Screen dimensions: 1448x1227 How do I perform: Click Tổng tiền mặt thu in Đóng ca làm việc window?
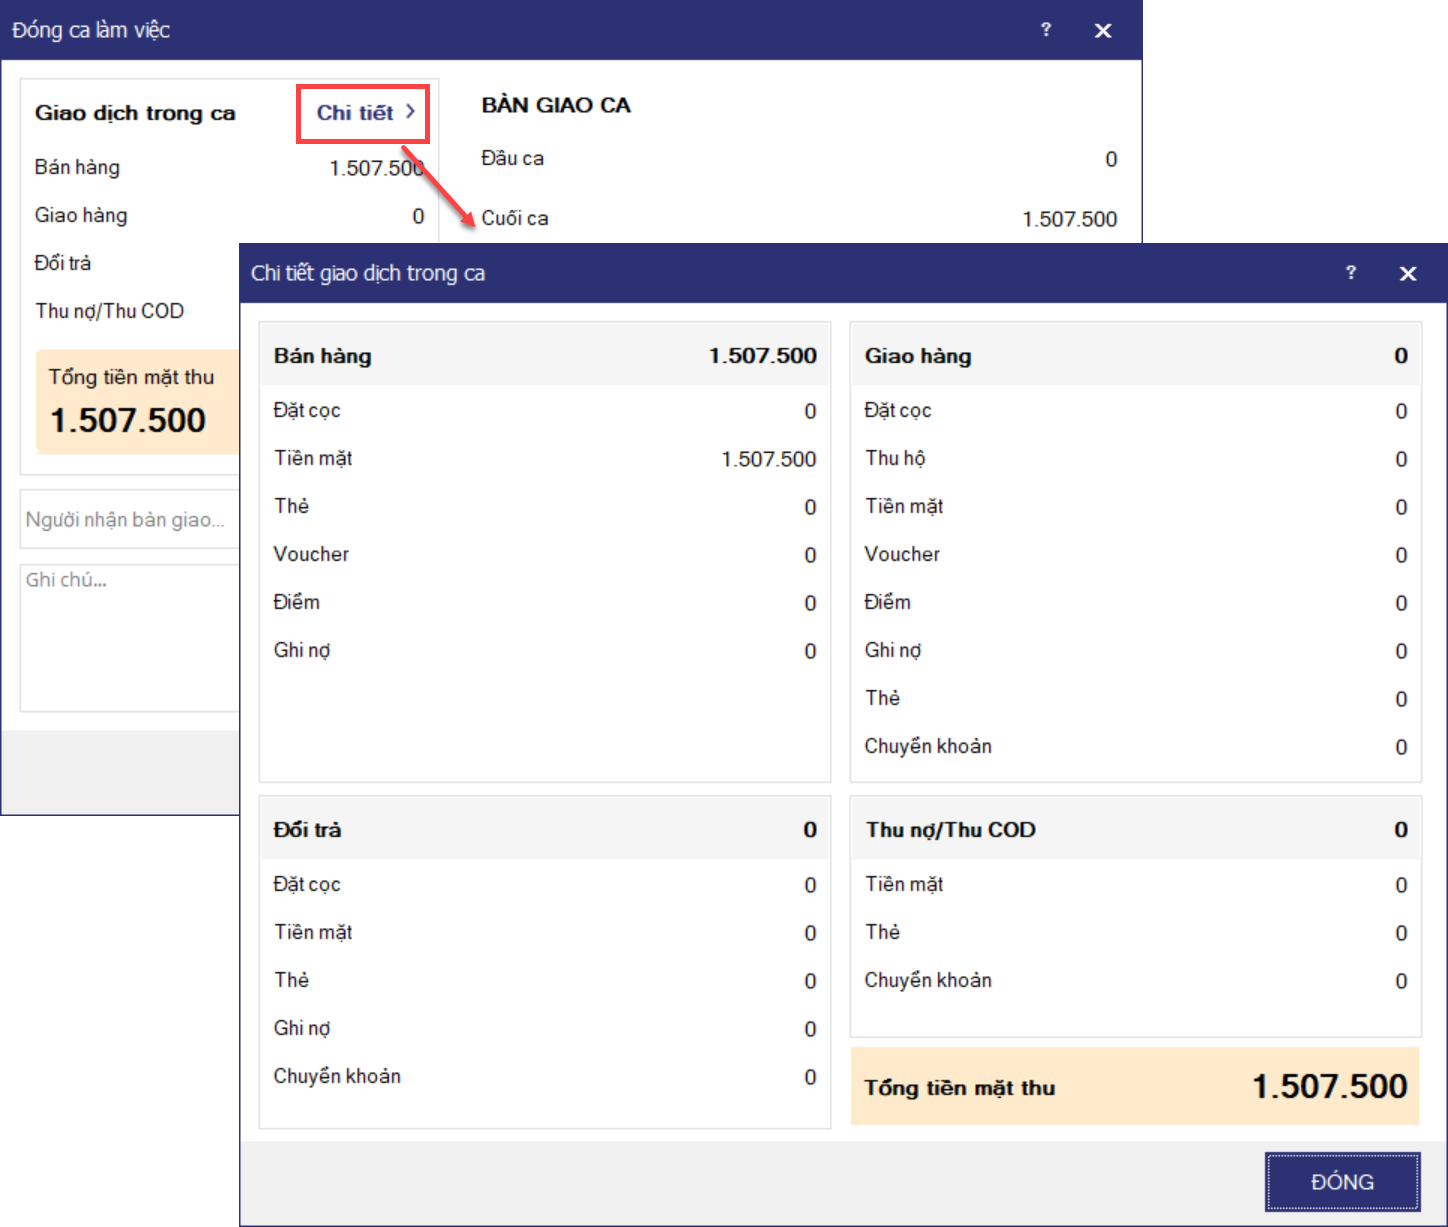[132, 377]
